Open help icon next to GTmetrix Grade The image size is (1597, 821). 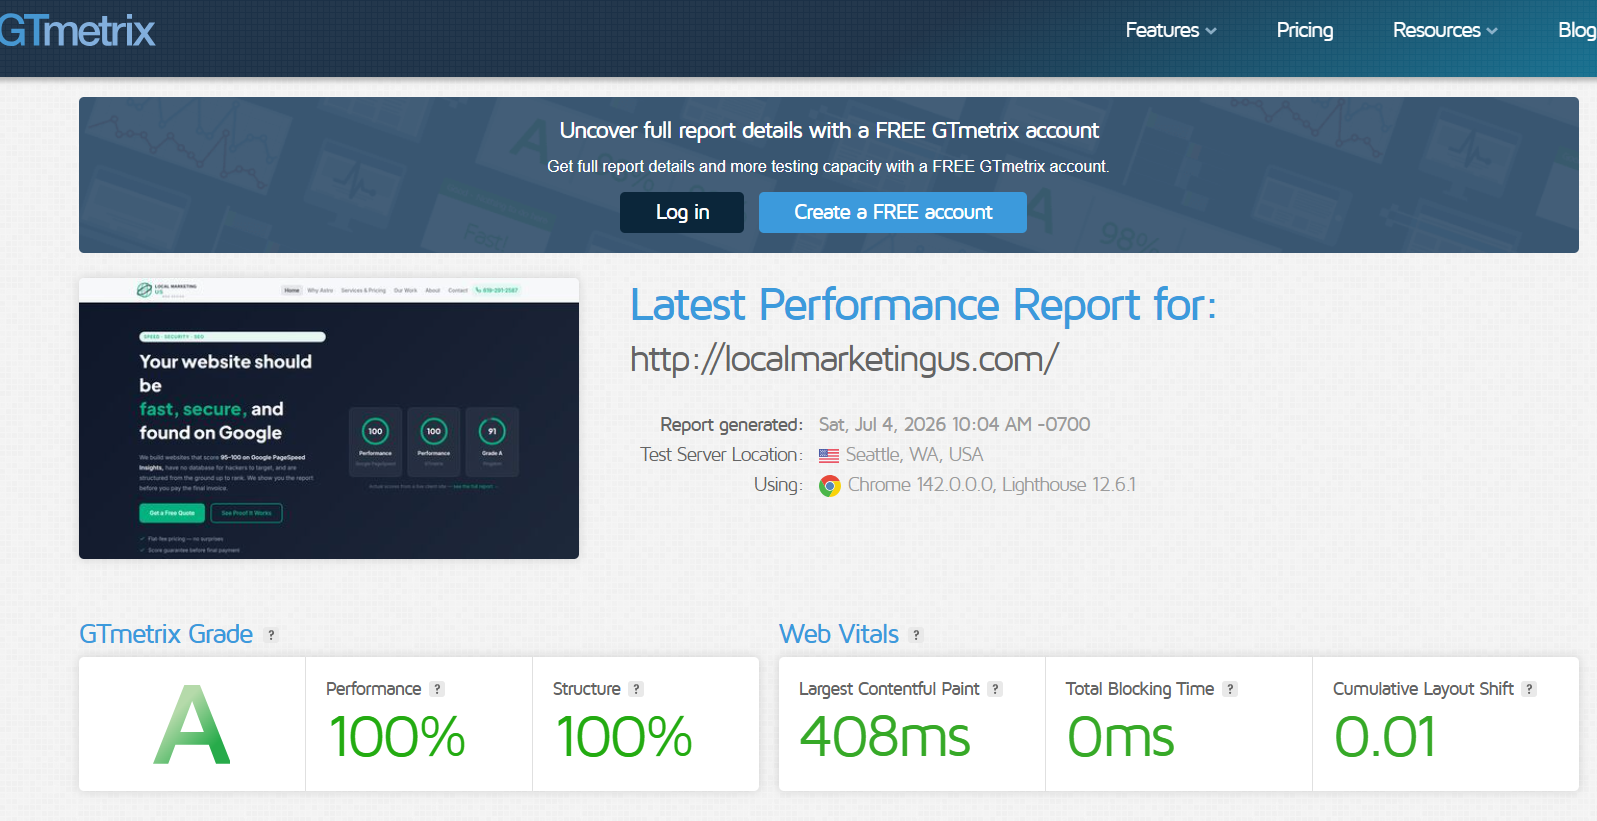tap(271, 635)
